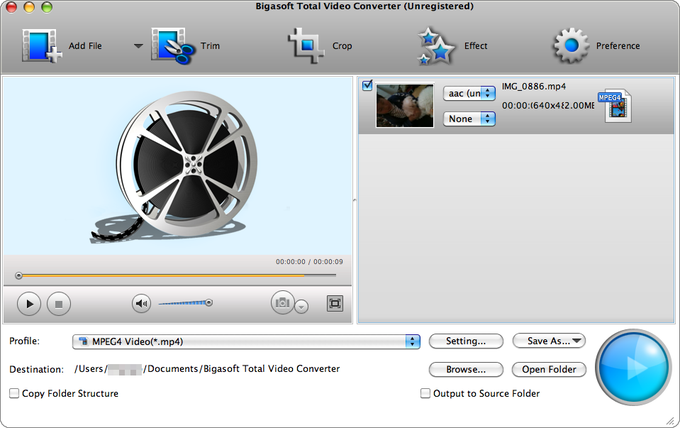Click the file duration and resolution text
This screenshot has height=428, width=680.
[x=548, y=105]
